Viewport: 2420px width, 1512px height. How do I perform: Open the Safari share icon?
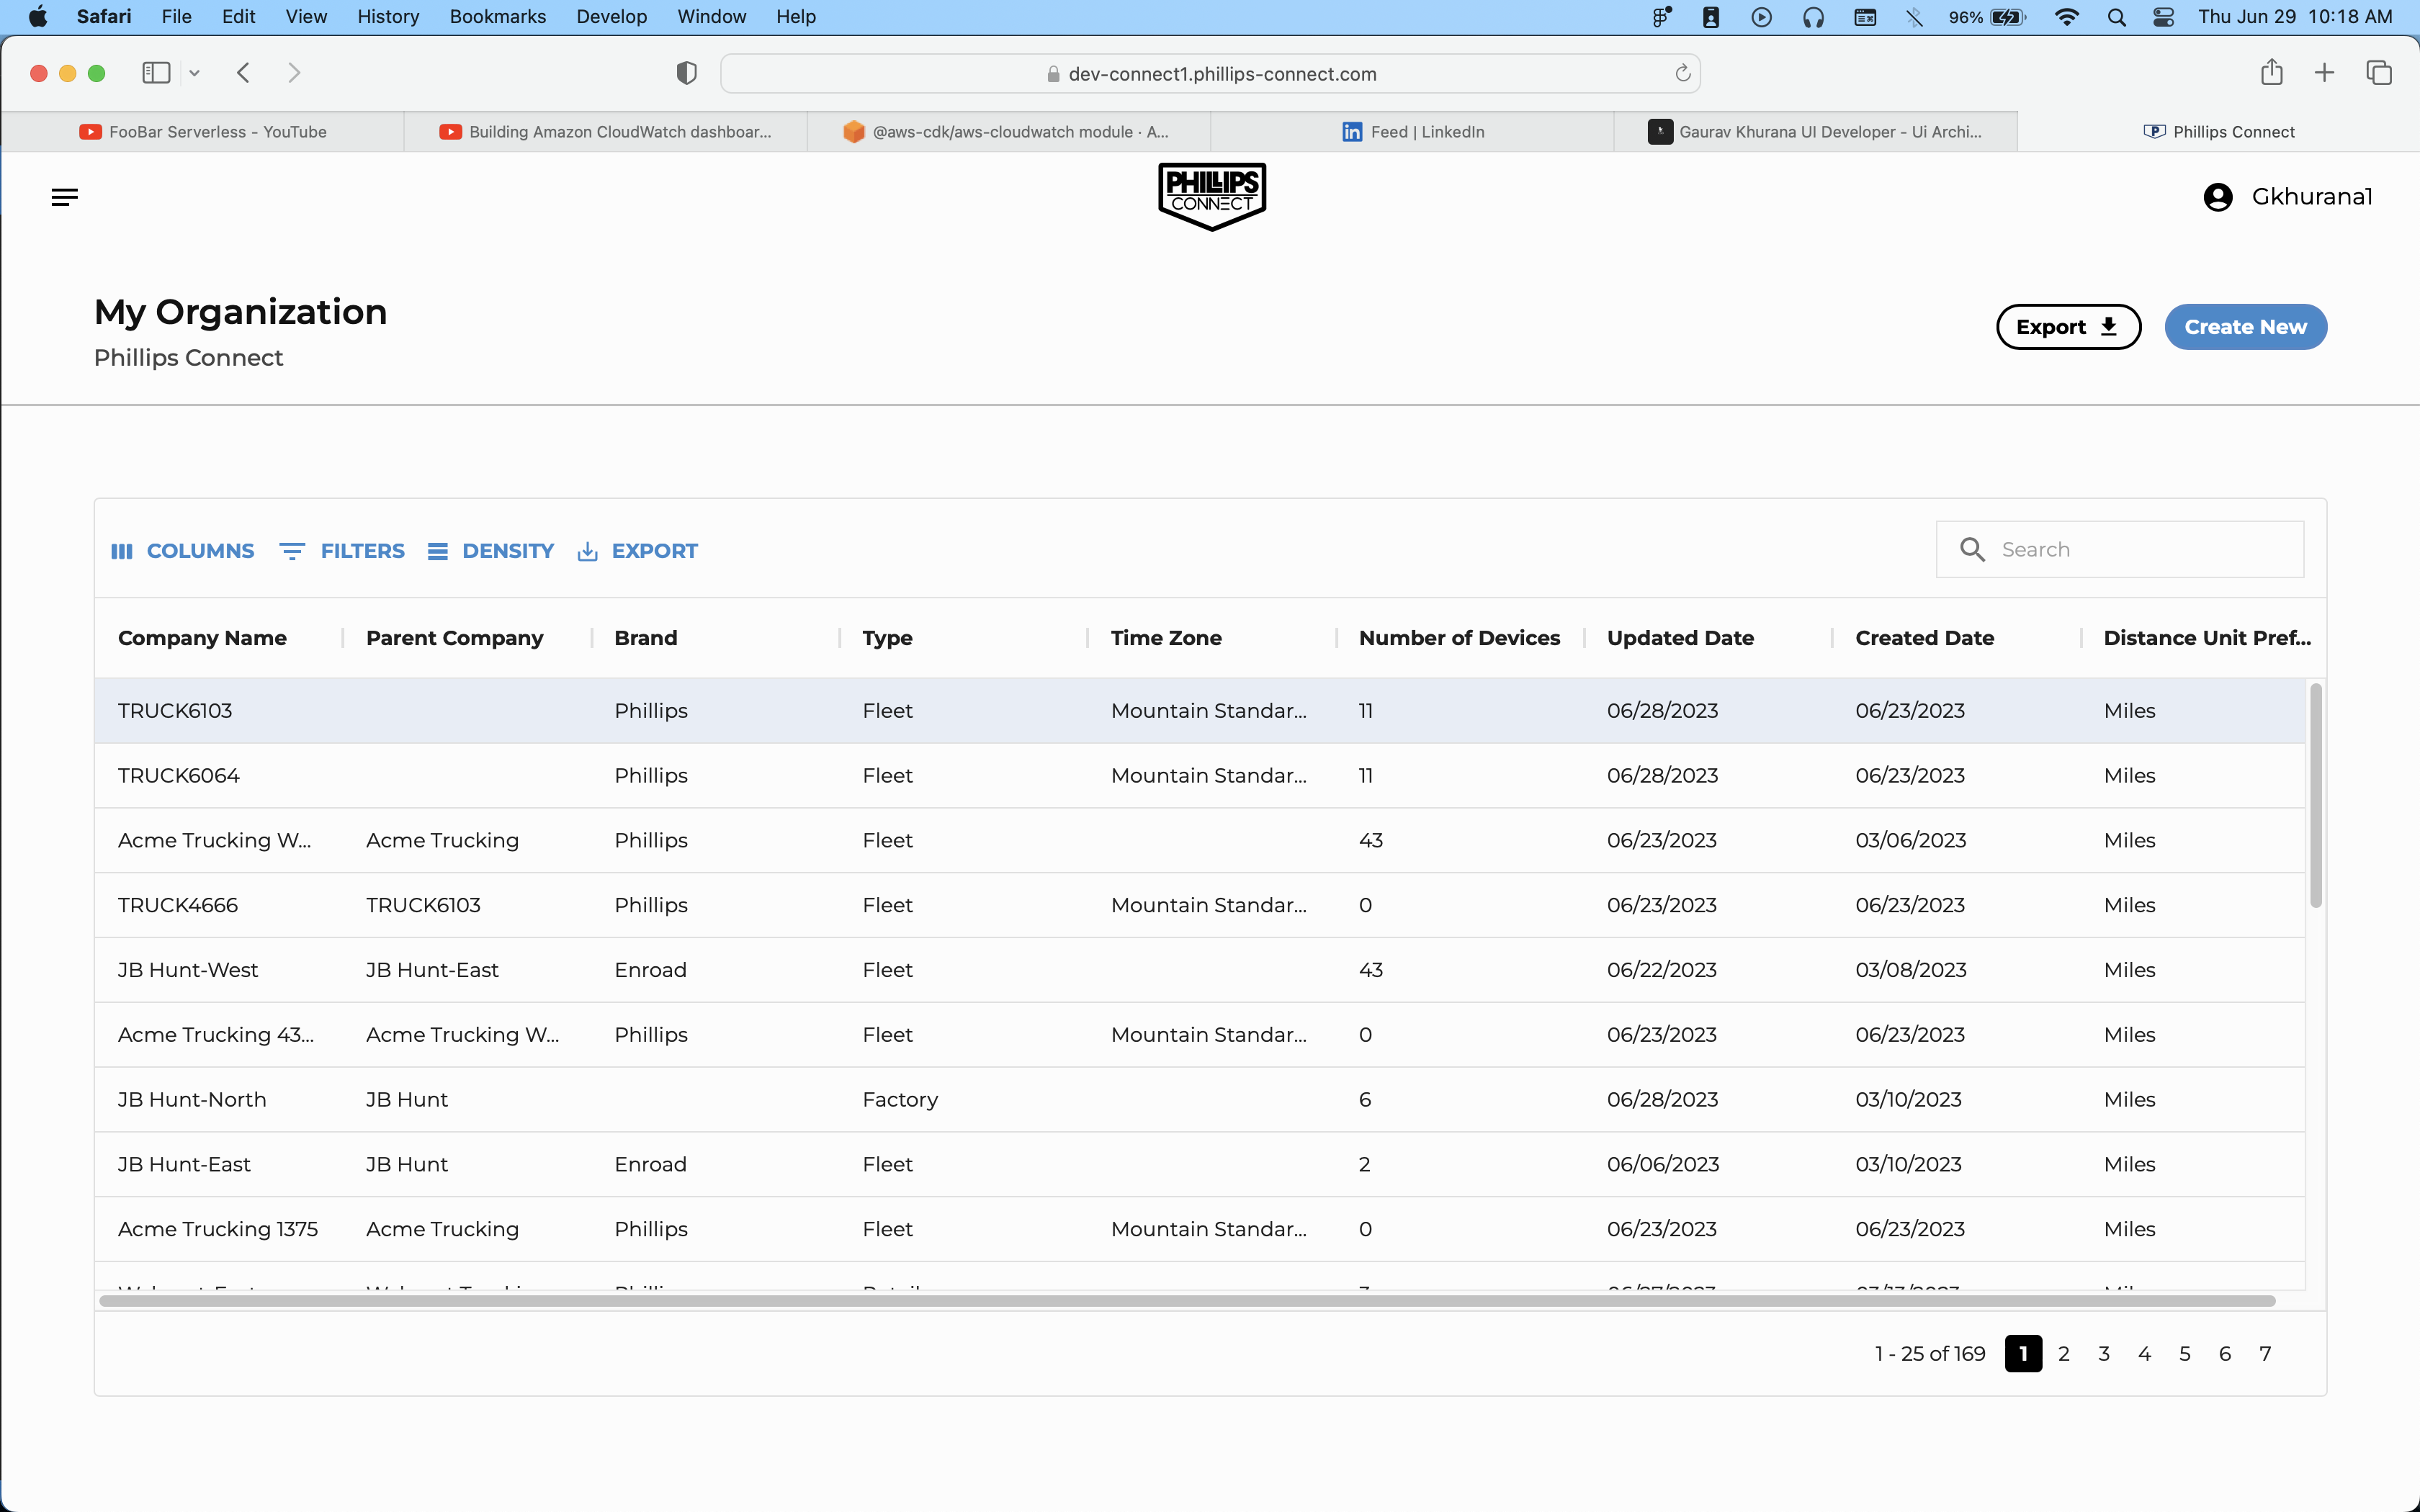pos(2272,72)
